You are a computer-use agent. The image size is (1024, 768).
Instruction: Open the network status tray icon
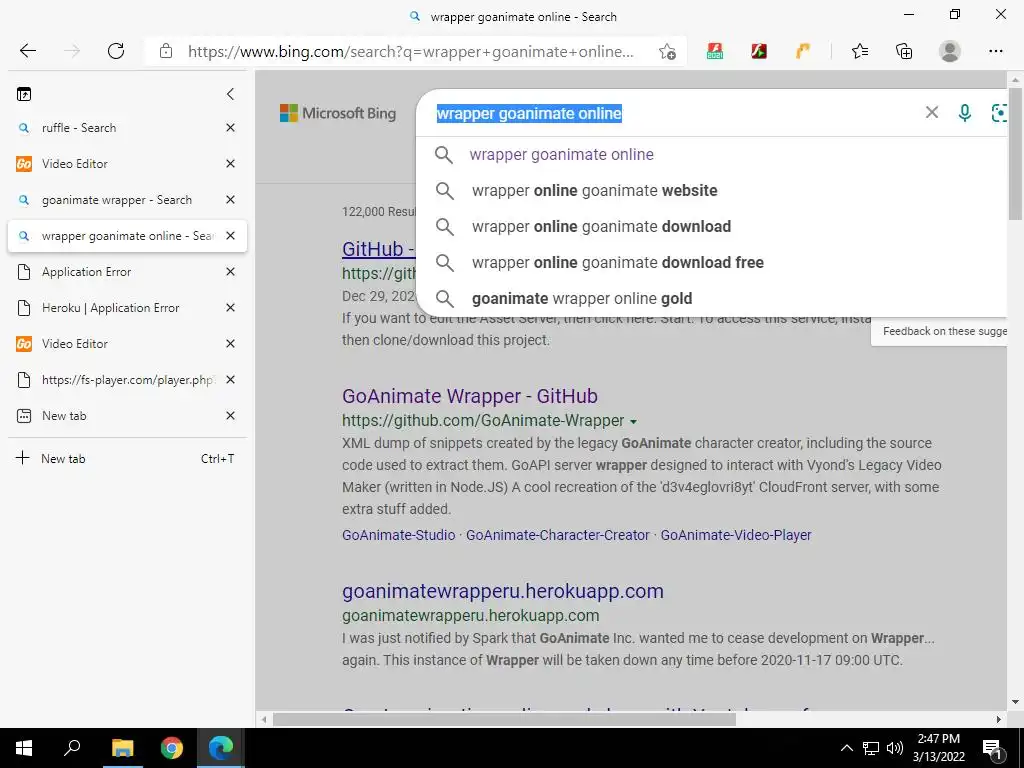(x=871, y=748)
